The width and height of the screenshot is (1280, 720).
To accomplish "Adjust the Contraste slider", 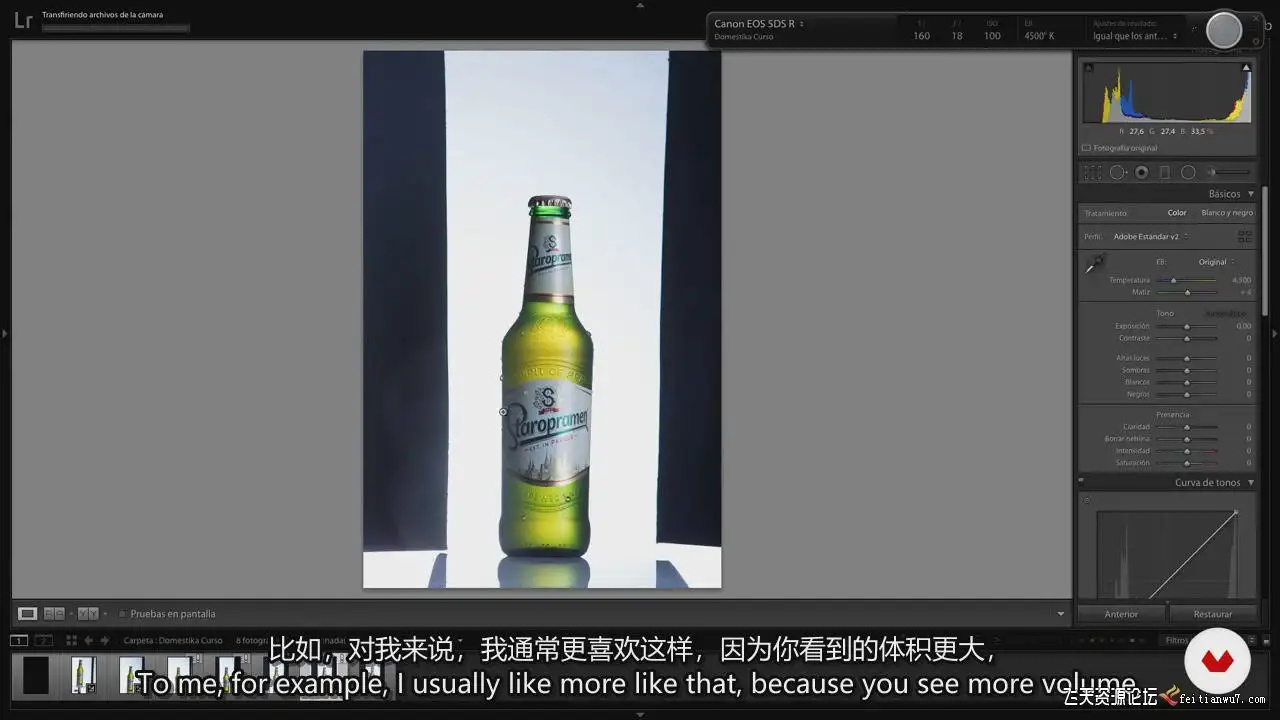I will [x=1187, y=338].
